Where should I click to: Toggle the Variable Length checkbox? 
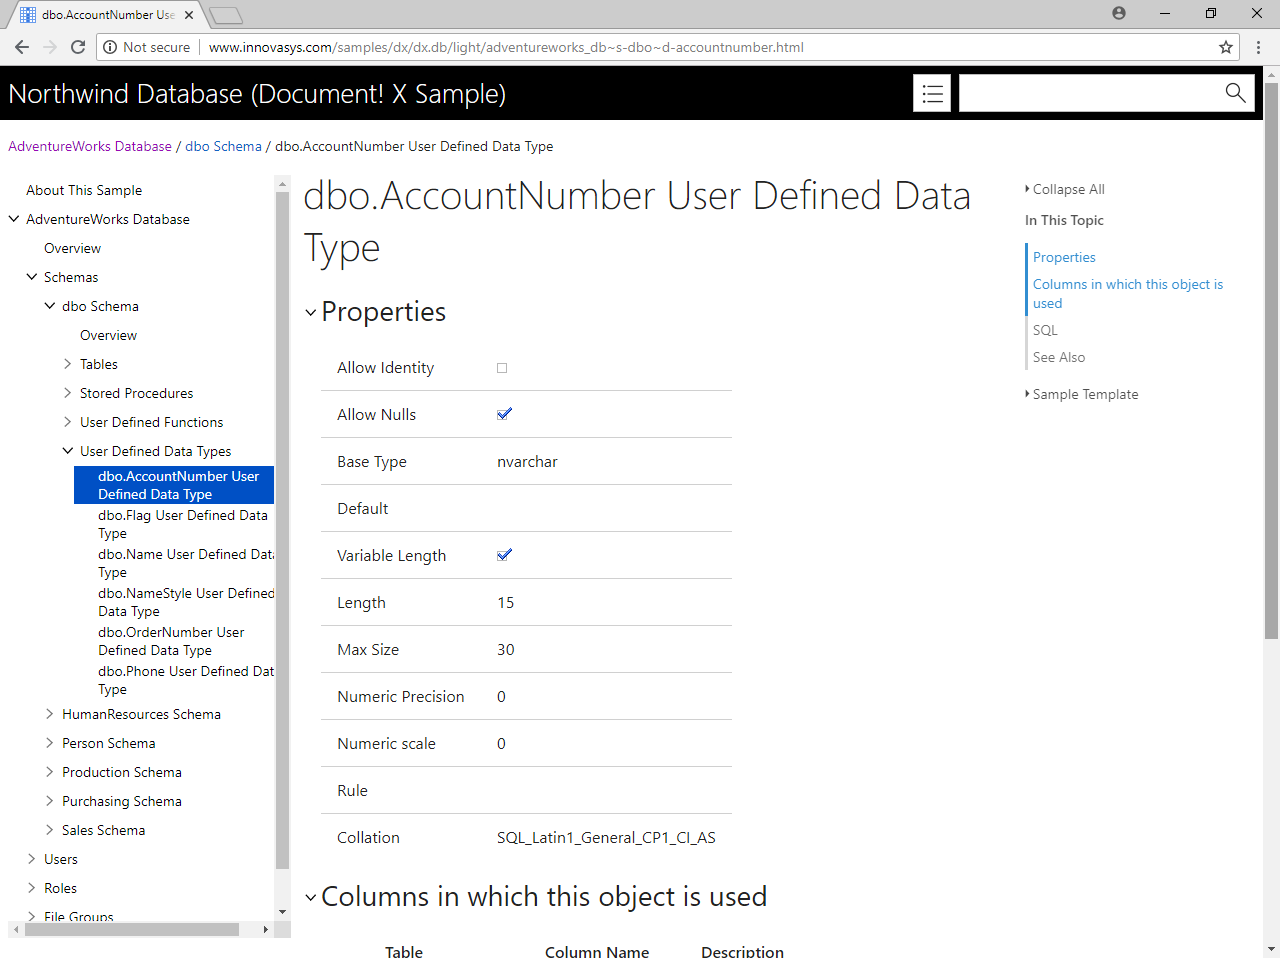(x=504, y=555)
